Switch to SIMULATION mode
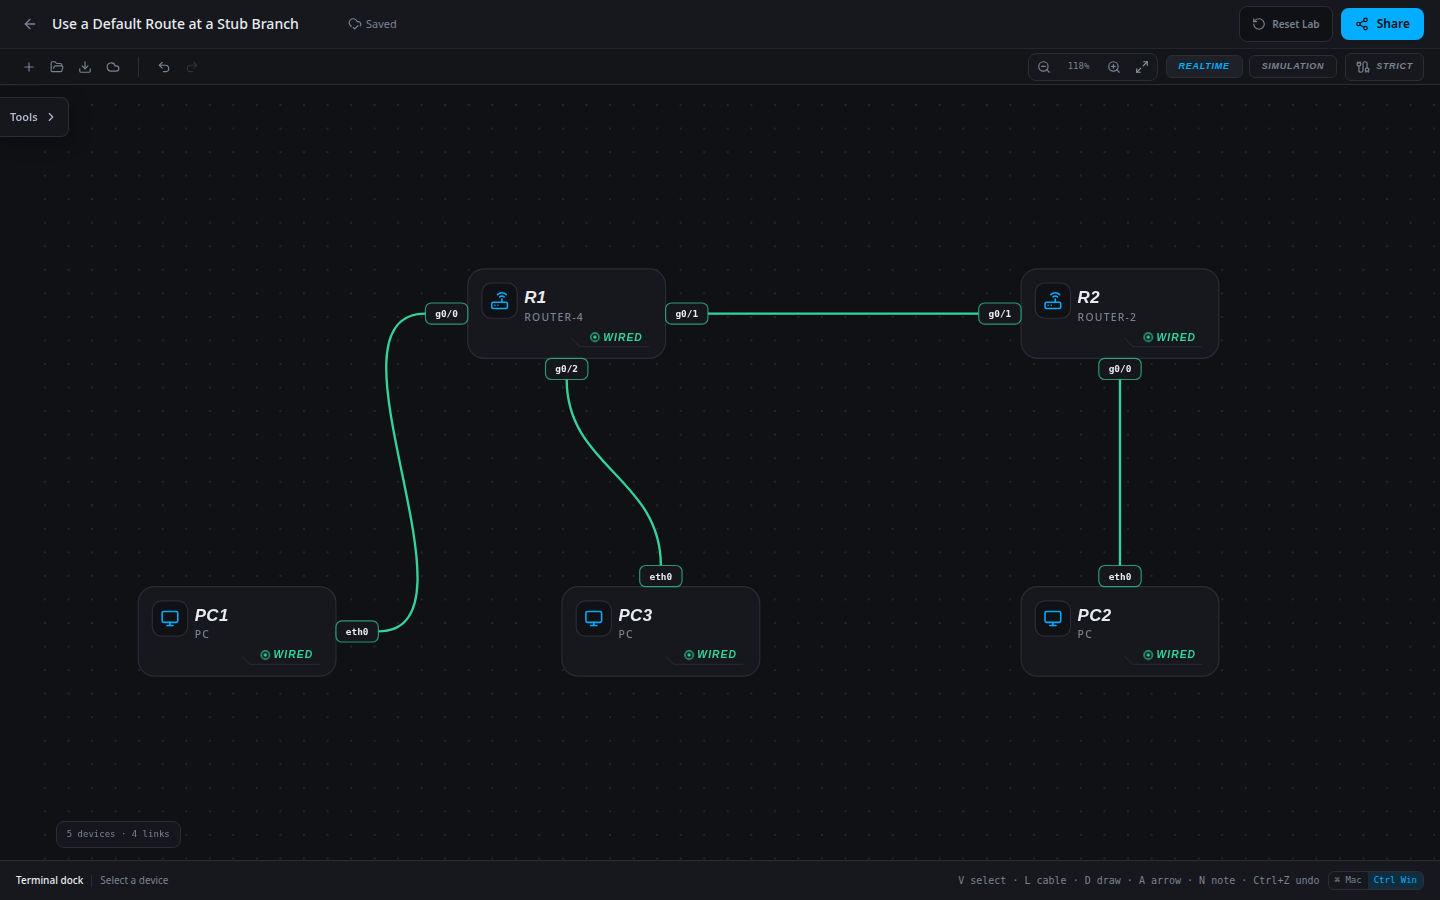 pos(1292,67)
